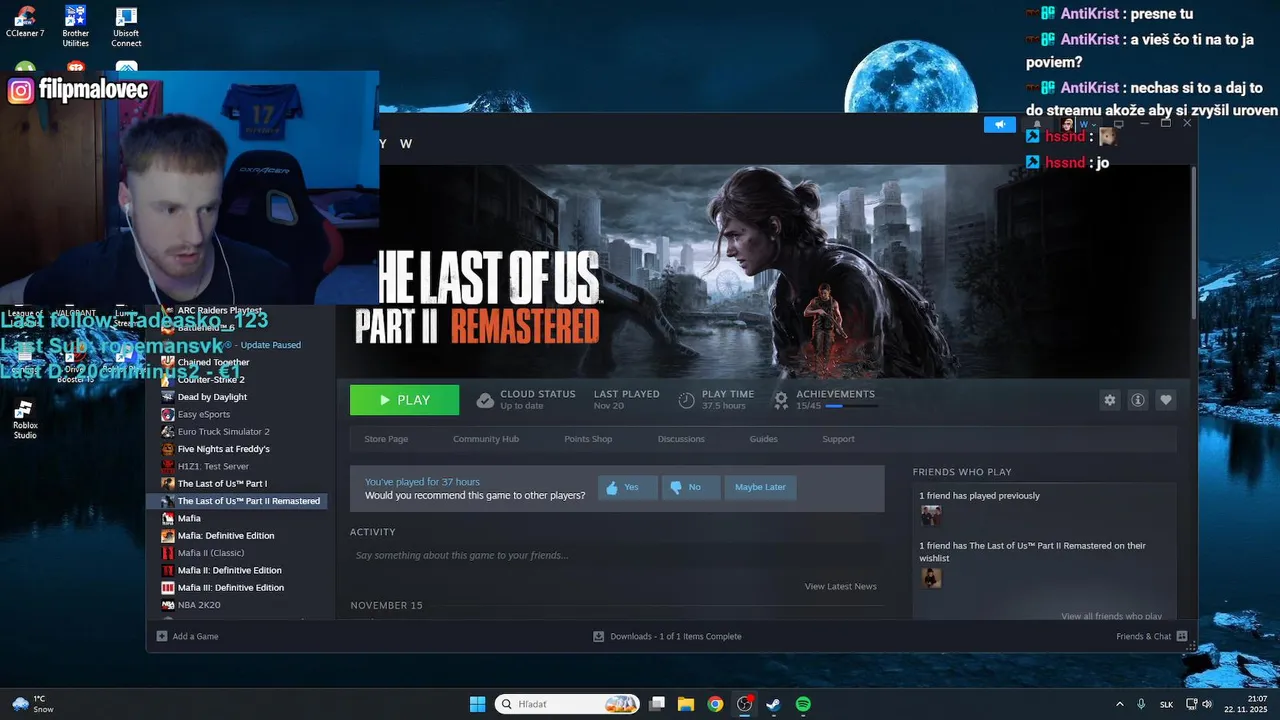This screenshot has width=1280, height=720.
Task: Open the game info icon
Action: (1137, 400)
